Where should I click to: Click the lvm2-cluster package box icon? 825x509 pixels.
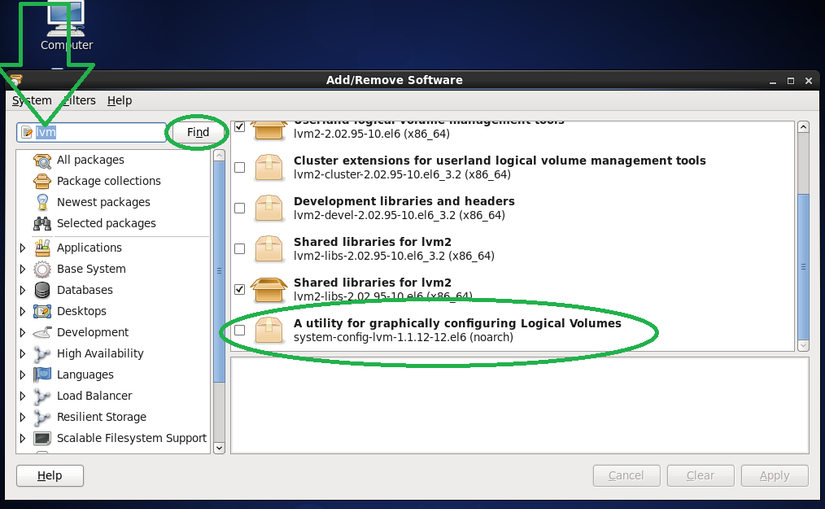point(268,167)
